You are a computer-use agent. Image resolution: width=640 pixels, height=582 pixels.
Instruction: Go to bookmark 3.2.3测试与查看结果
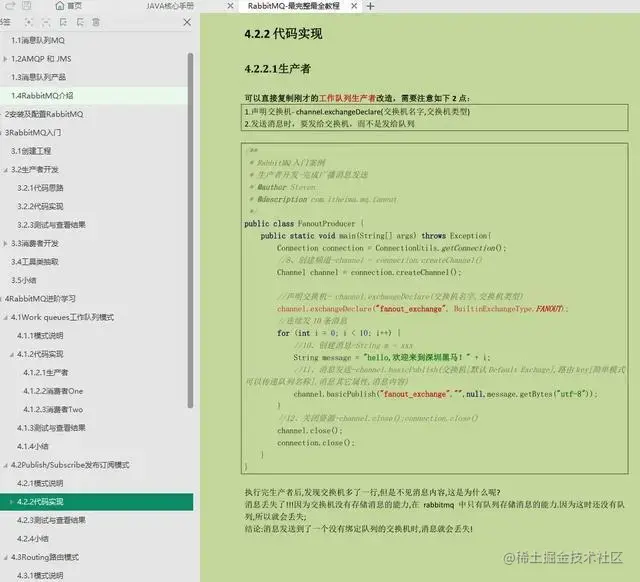pos(51,225)
